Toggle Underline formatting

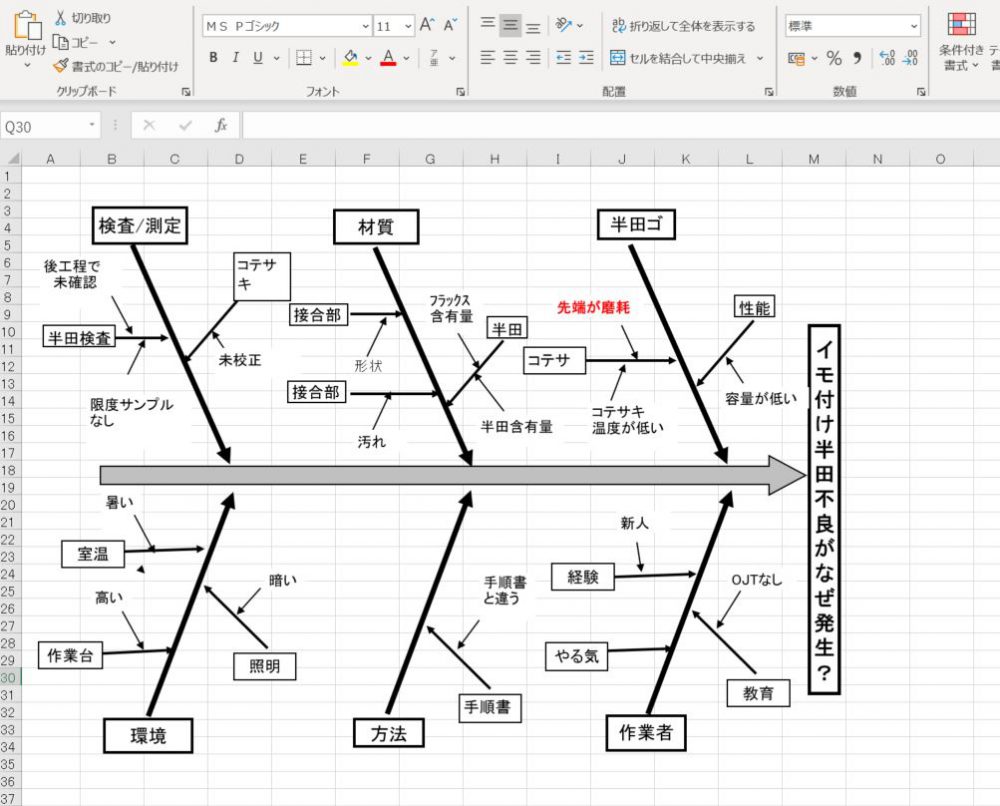tap(257, 58)
